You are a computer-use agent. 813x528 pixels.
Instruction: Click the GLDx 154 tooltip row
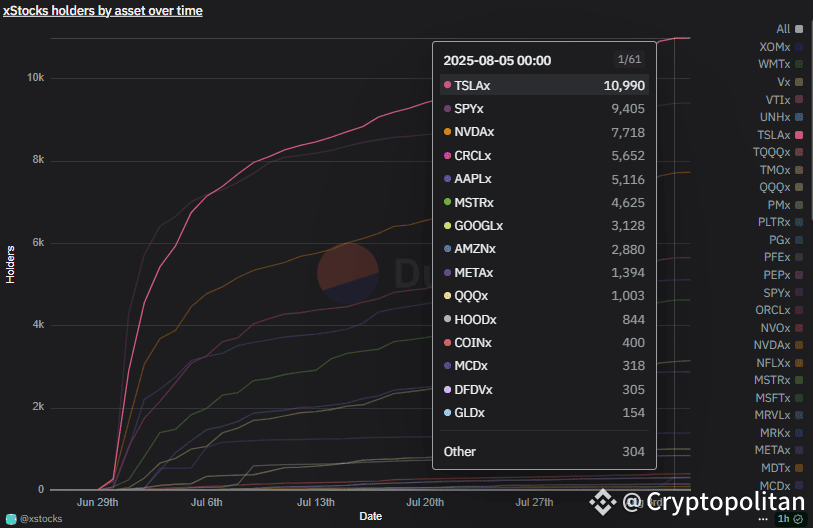point(544,413)
